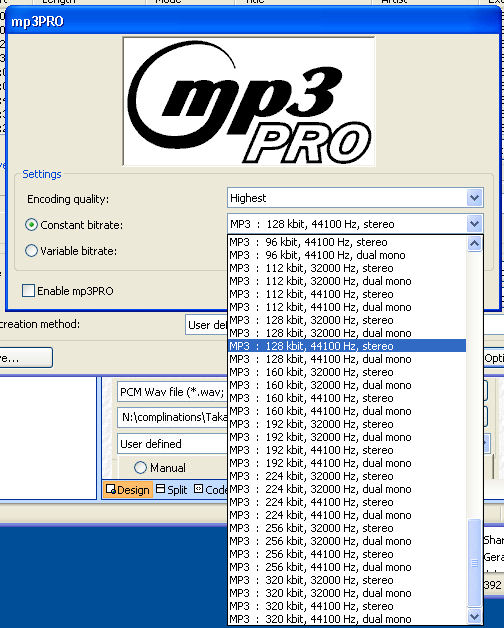Choose MP3 112 kbit 44100 Hz stereo
This screenshot has width=504, height=628.
[x=347, y=294]
